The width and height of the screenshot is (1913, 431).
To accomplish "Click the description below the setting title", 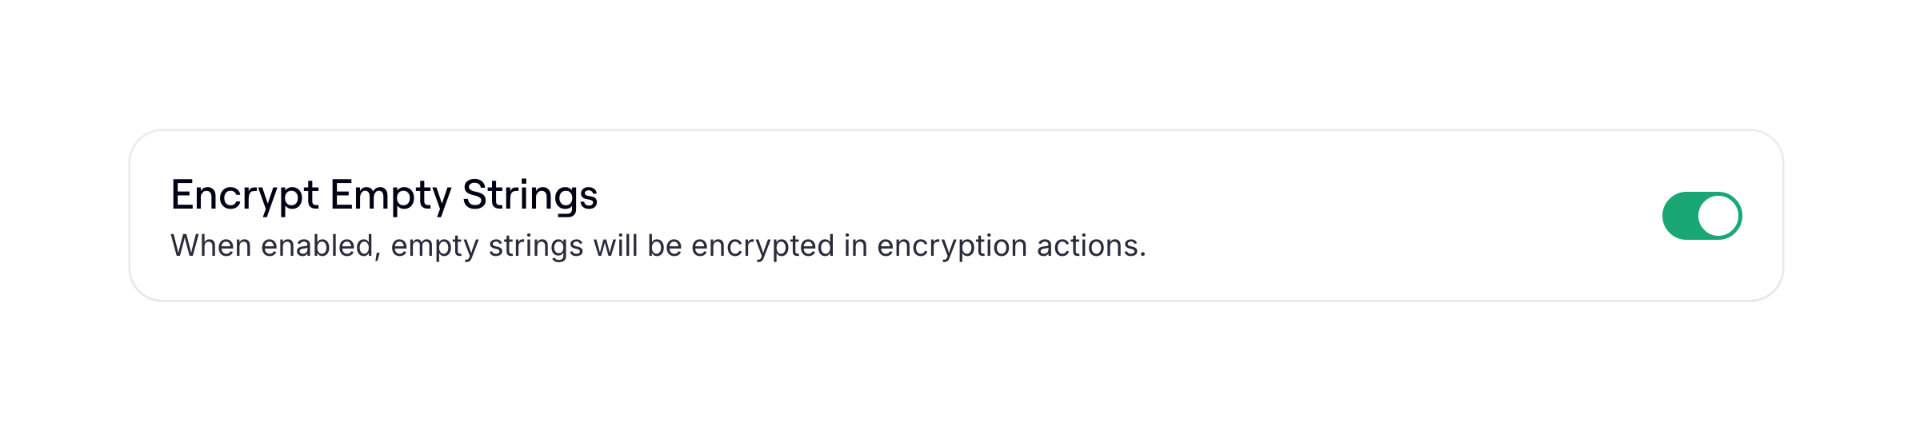I will pos(657,246).
